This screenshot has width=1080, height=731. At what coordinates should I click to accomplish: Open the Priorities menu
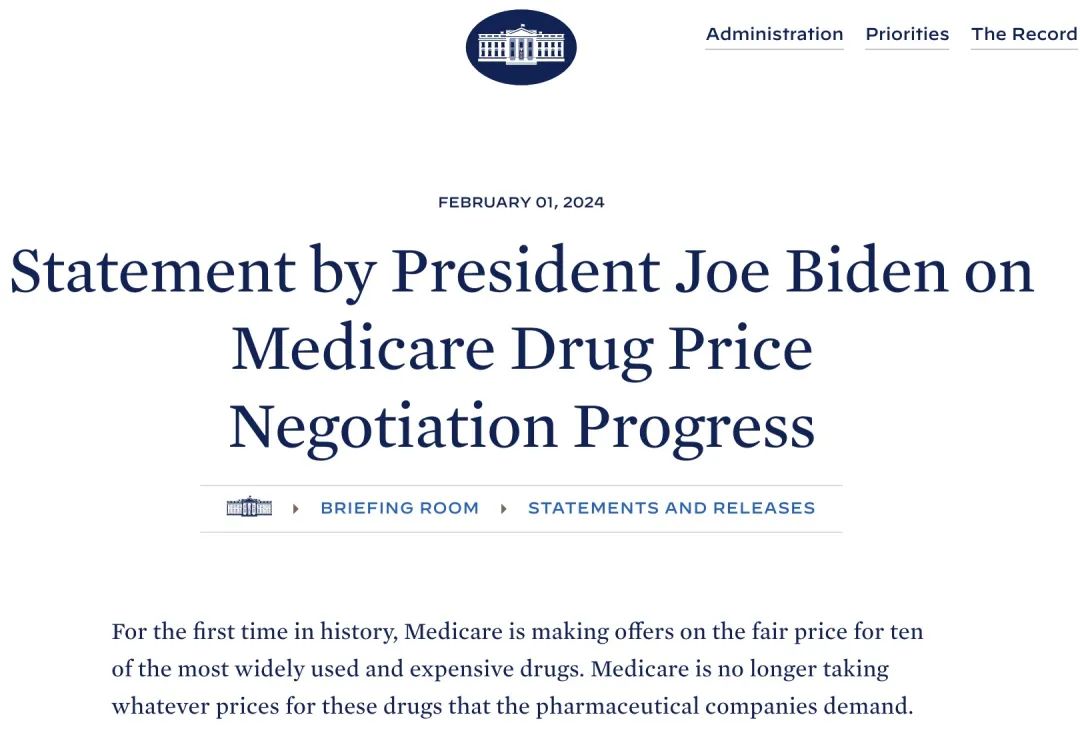pos(907,34)
